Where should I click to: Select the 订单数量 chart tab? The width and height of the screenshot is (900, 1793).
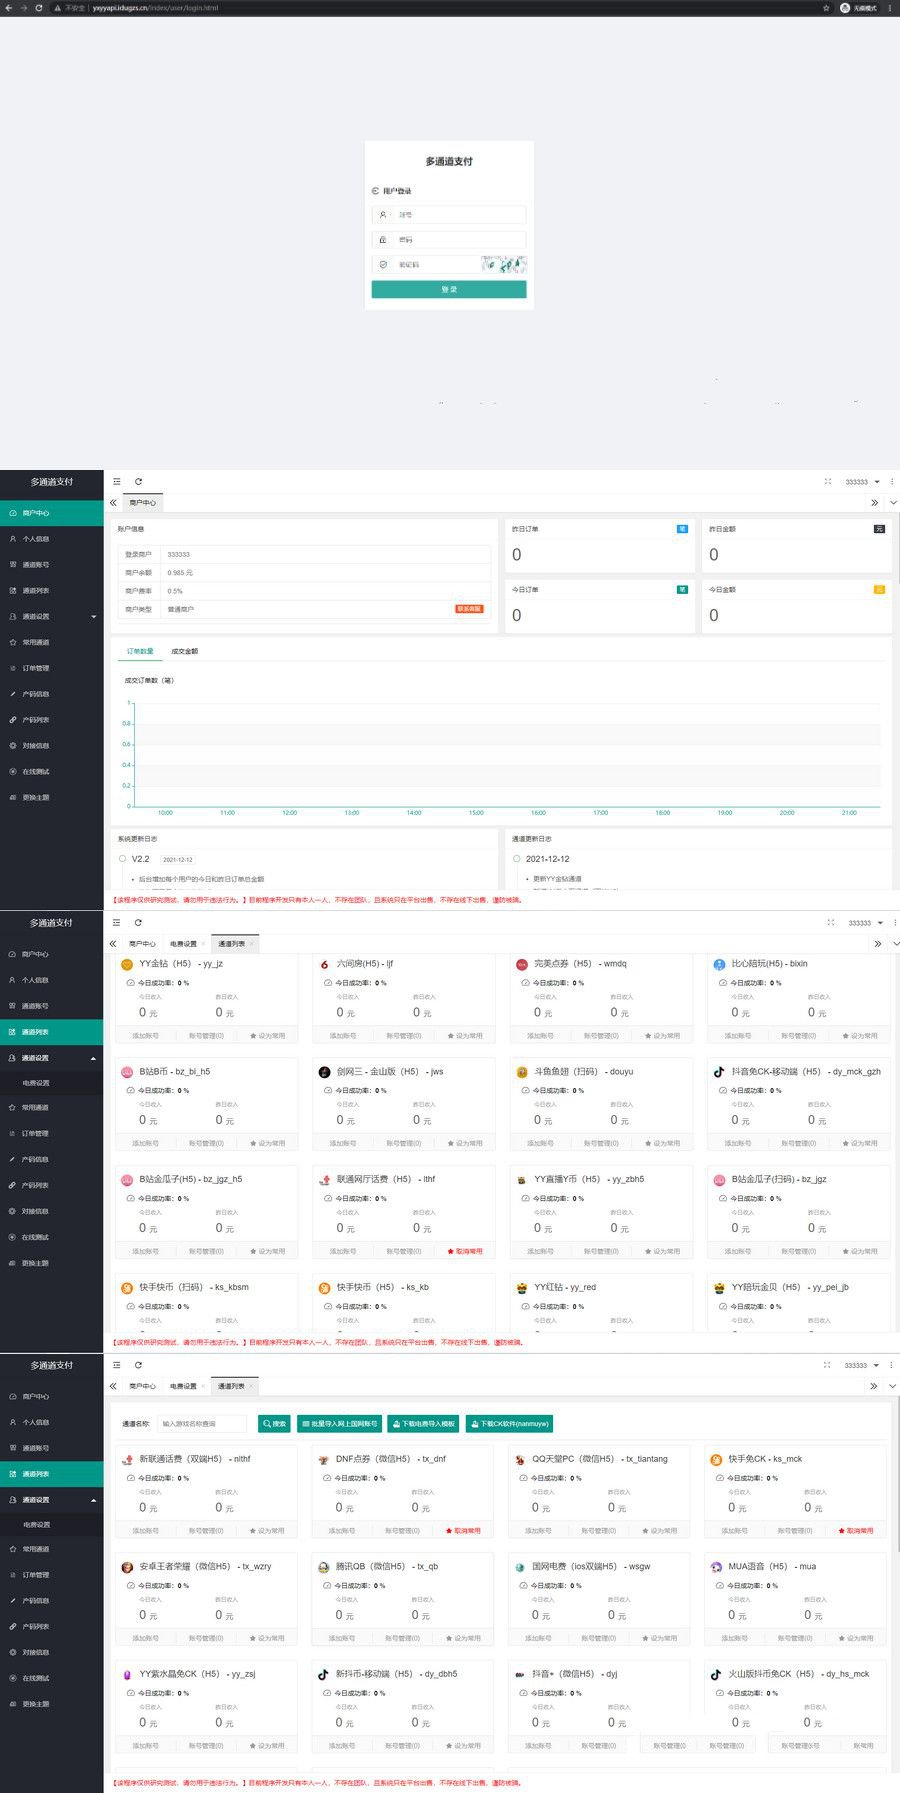(140, 651)
